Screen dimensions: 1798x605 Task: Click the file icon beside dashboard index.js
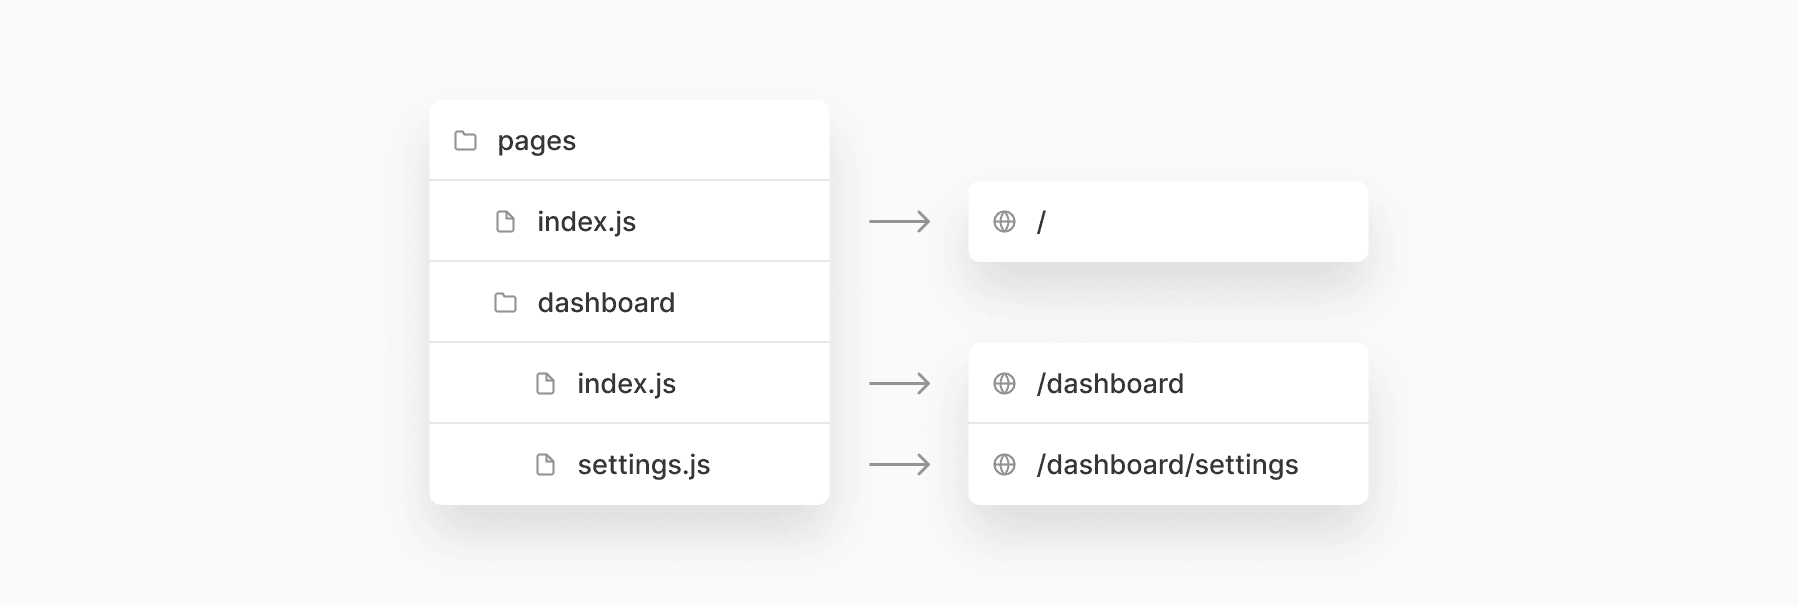coord(546,383)
